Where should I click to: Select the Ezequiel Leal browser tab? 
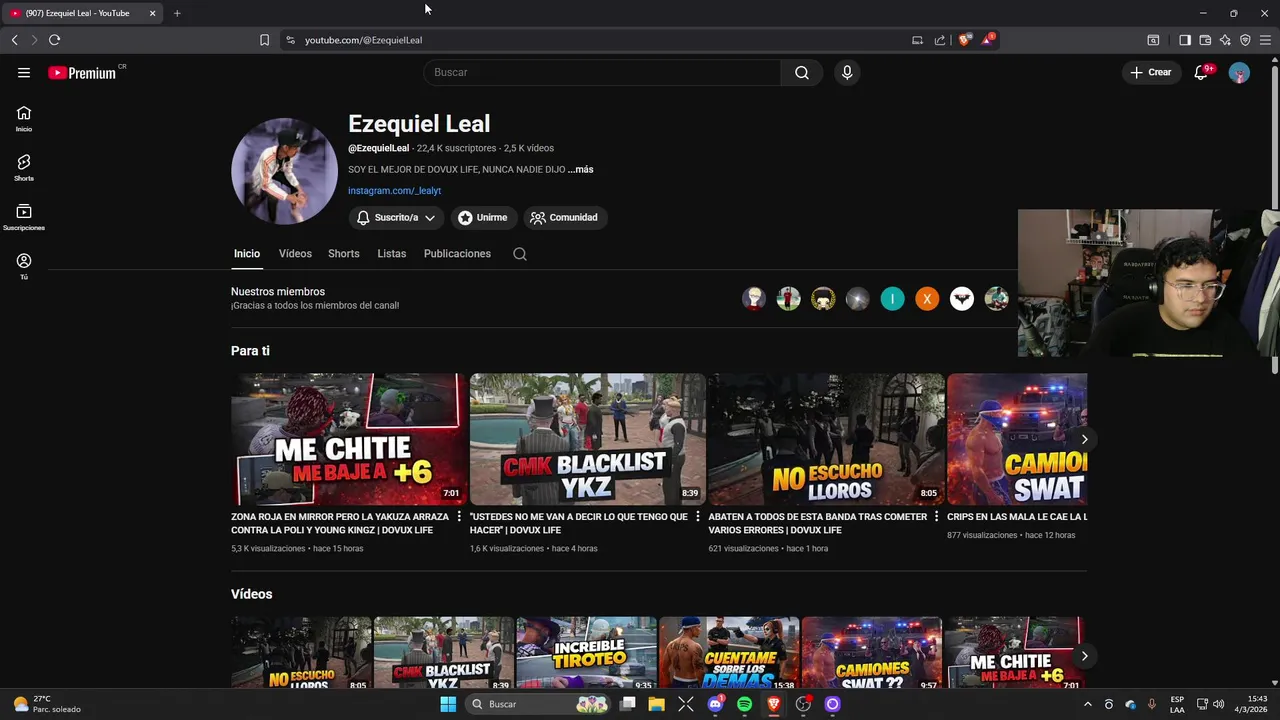[x=82, y=13]
